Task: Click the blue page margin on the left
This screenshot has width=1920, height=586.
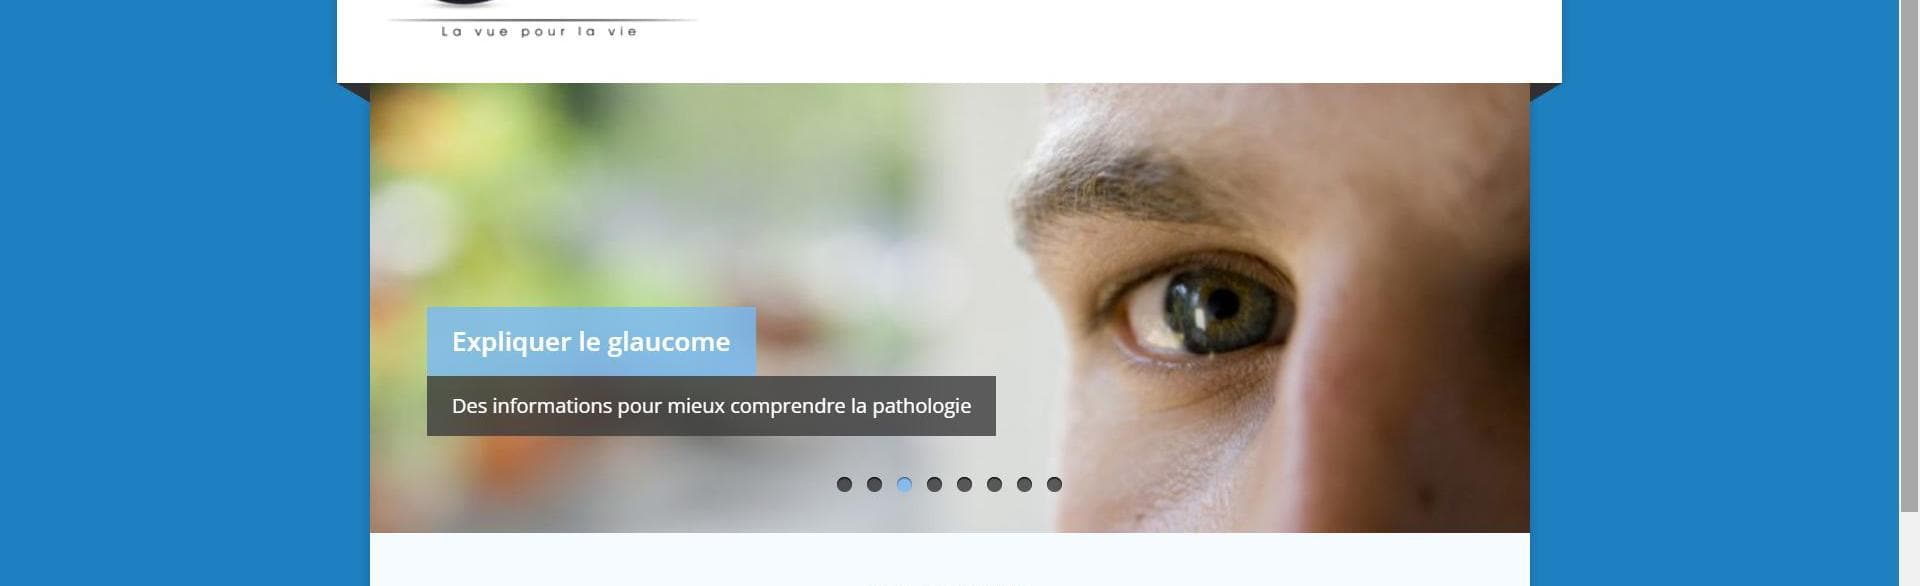Action: coord(168,300)
